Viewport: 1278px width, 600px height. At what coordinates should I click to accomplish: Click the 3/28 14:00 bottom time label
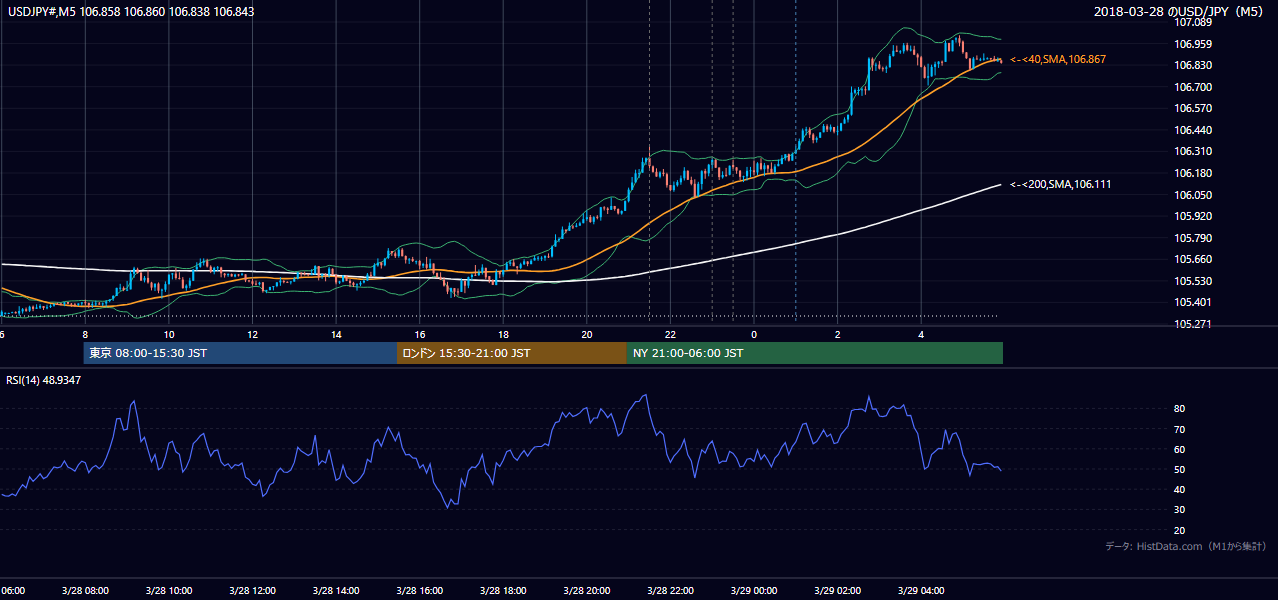click(335, 591)
